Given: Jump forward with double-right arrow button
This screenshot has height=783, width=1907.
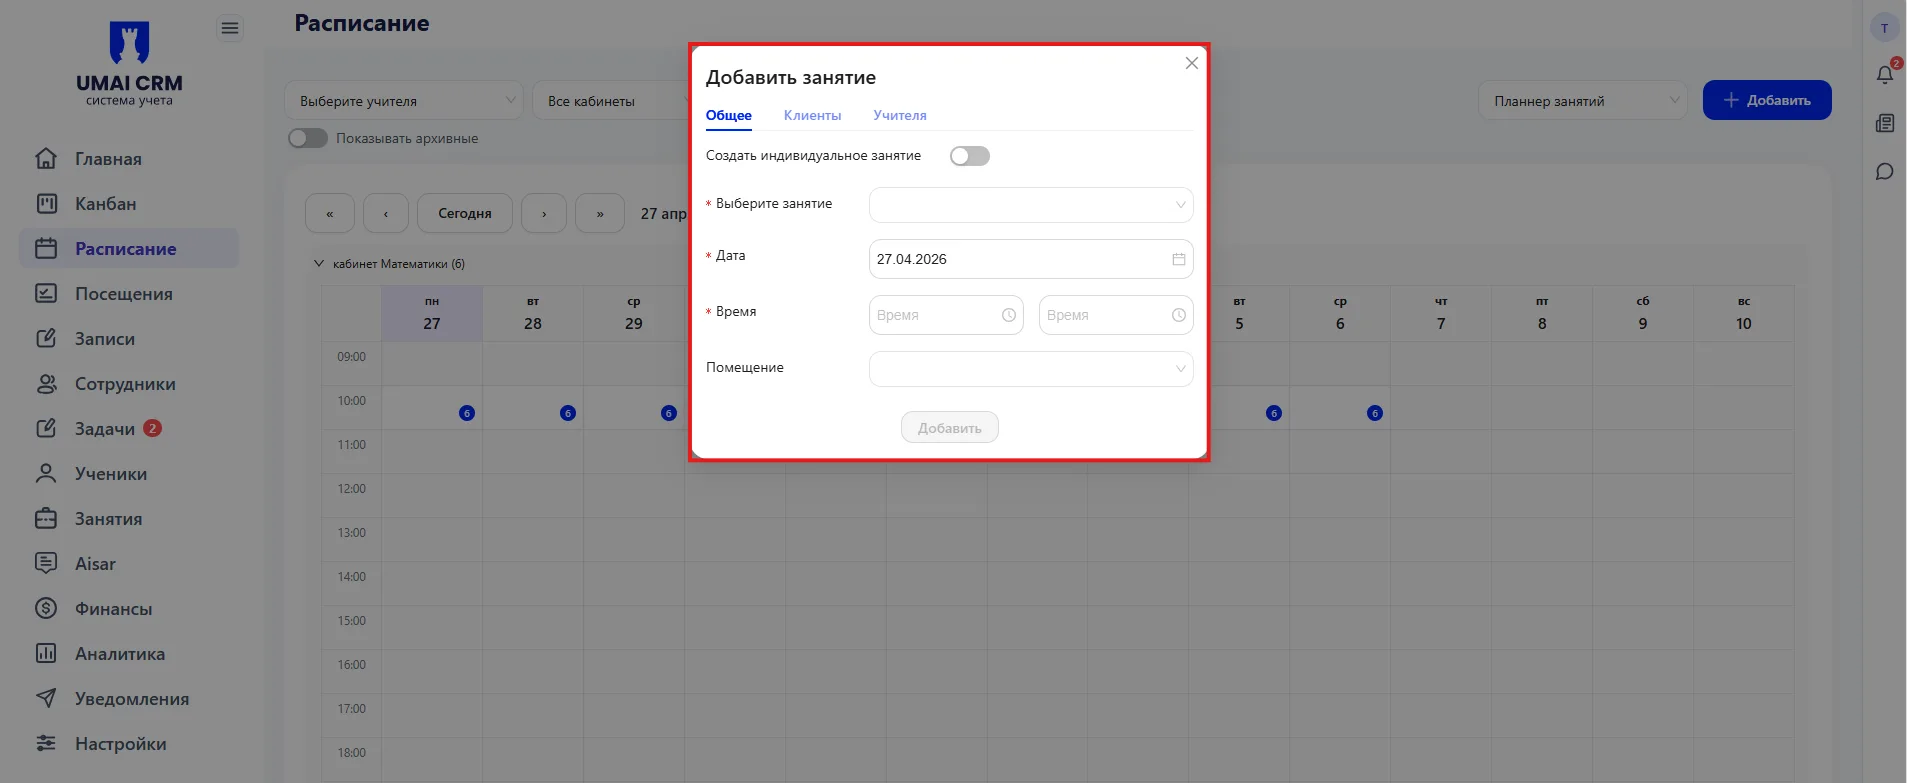Looking at the screenshot, I should pos(600,213).
